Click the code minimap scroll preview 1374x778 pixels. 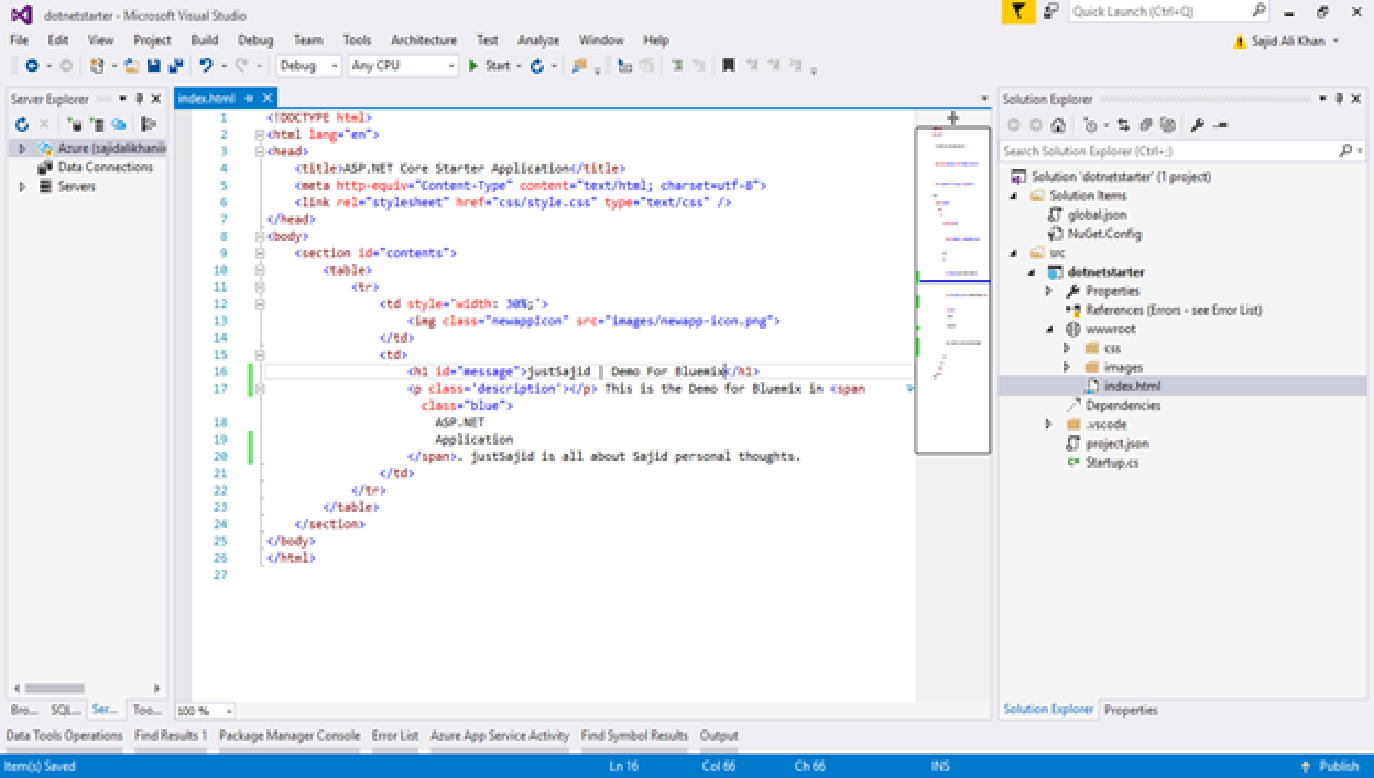pos(952,290)
